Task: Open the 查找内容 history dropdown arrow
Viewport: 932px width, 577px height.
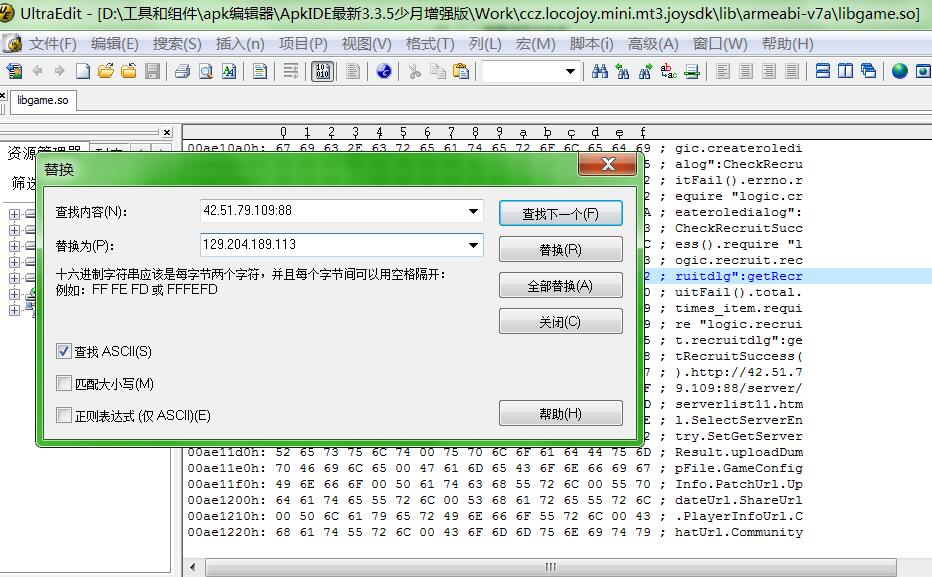Action: point(473,212)
